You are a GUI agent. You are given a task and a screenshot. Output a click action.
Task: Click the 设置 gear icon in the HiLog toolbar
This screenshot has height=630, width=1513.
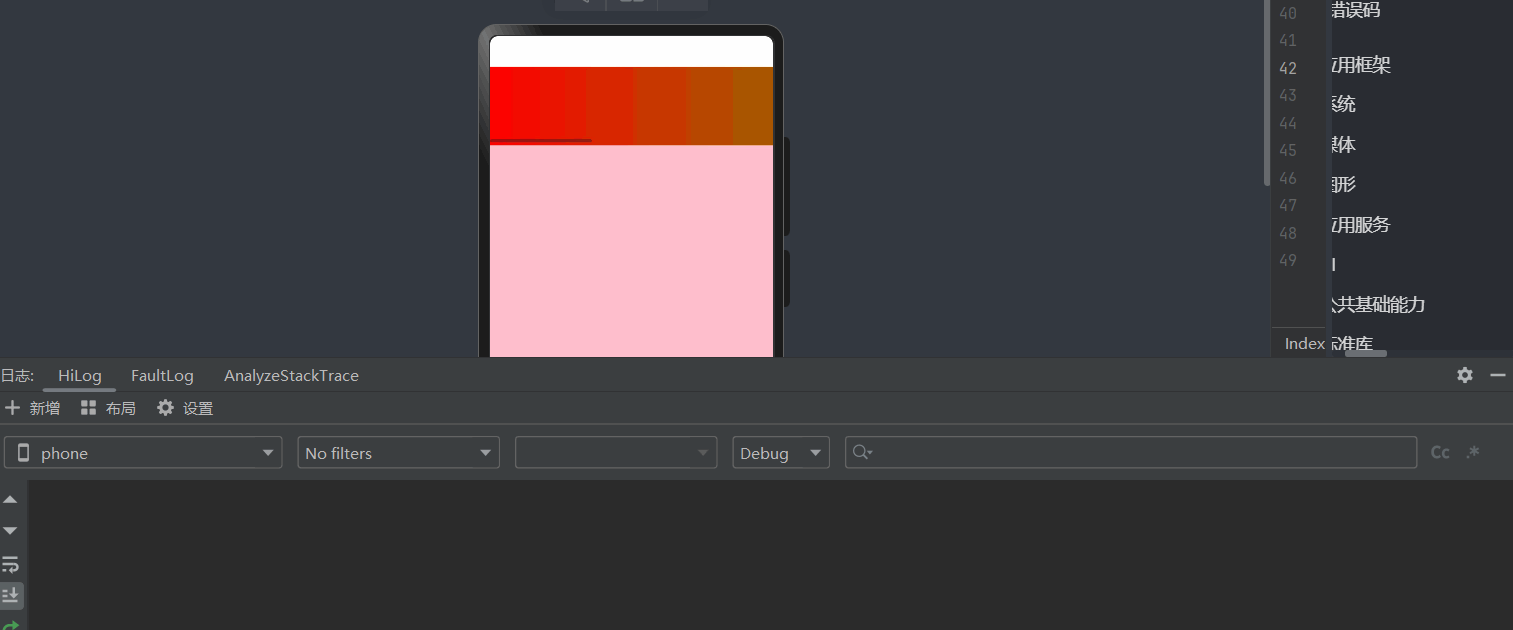click(x=164, y=407)
